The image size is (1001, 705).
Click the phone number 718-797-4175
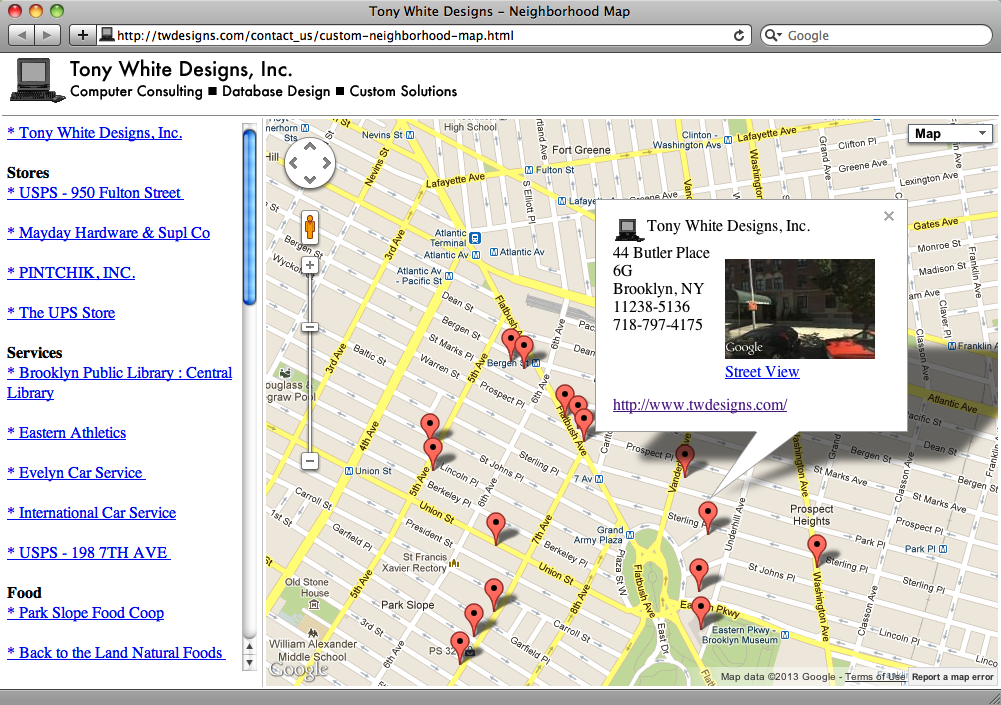pos(658,324)
